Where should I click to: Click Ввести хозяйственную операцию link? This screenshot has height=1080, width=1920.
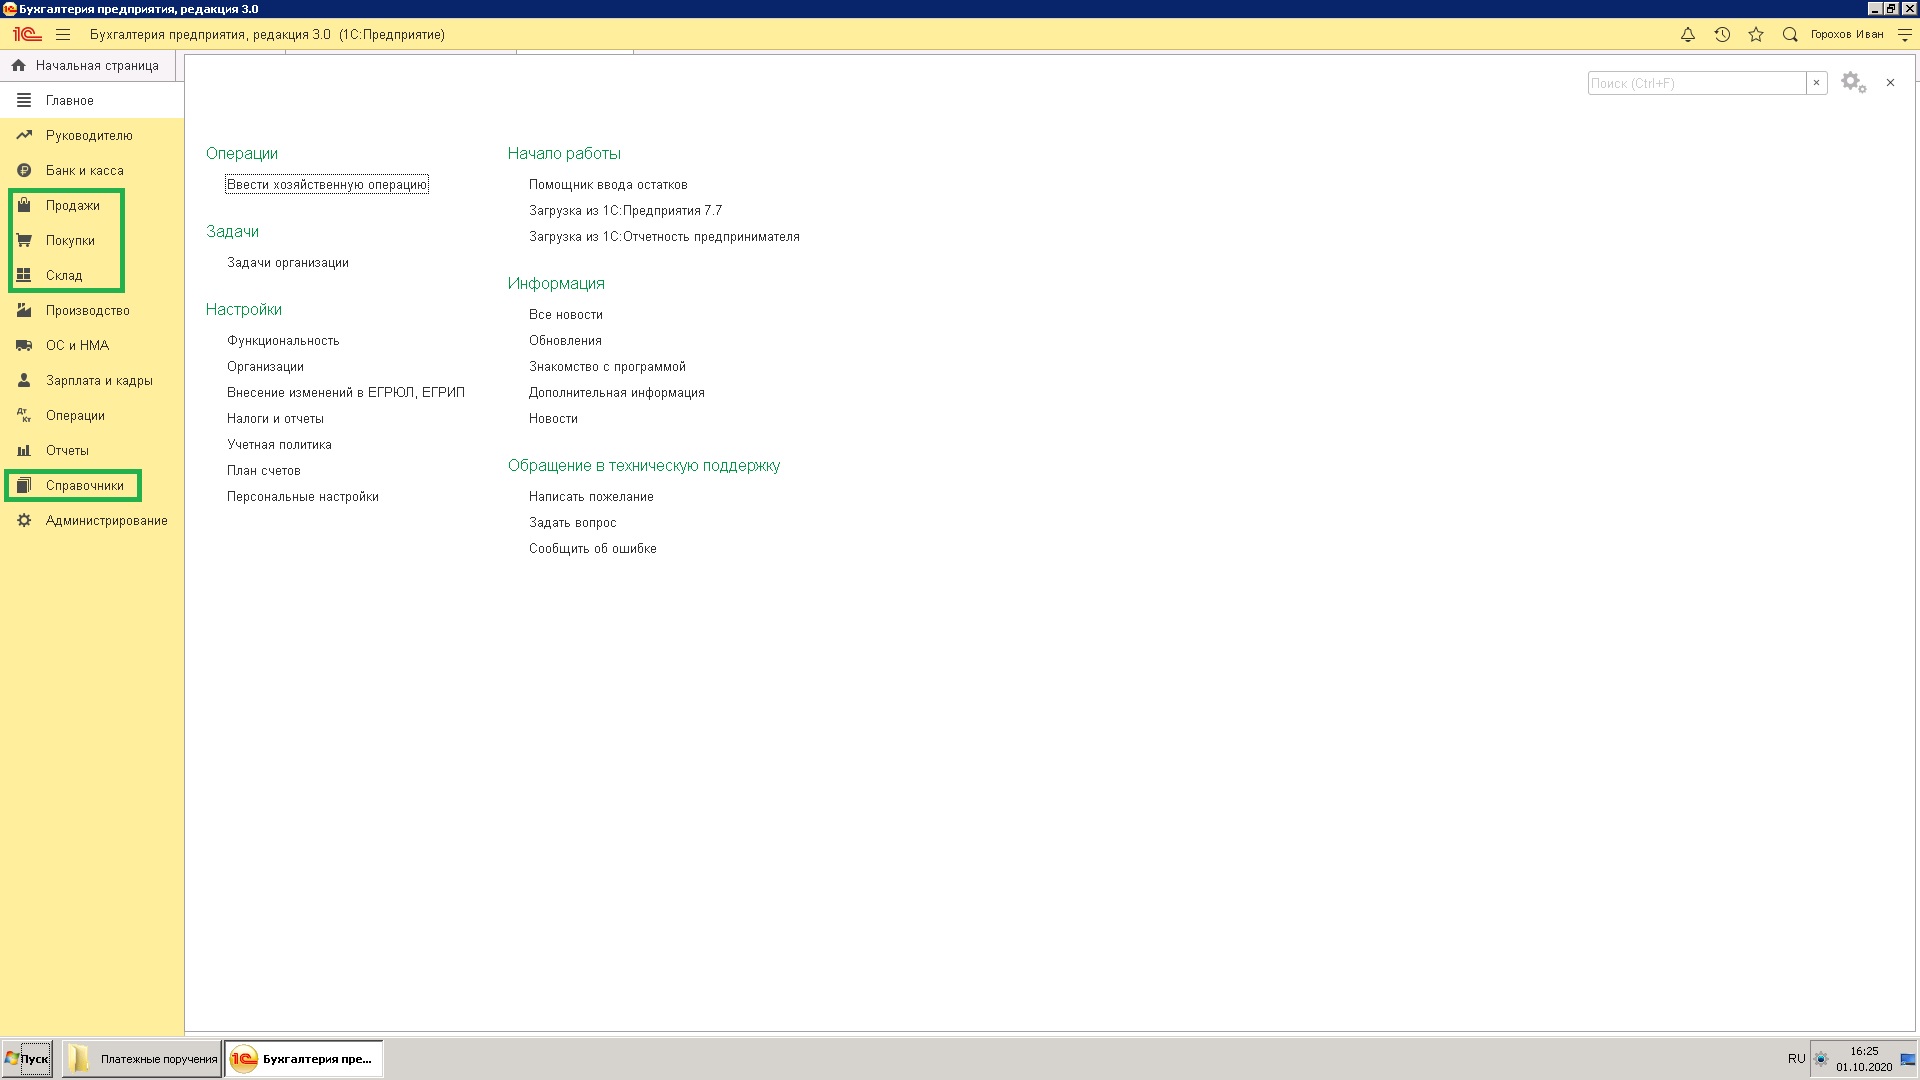click(x=327, y=185)
